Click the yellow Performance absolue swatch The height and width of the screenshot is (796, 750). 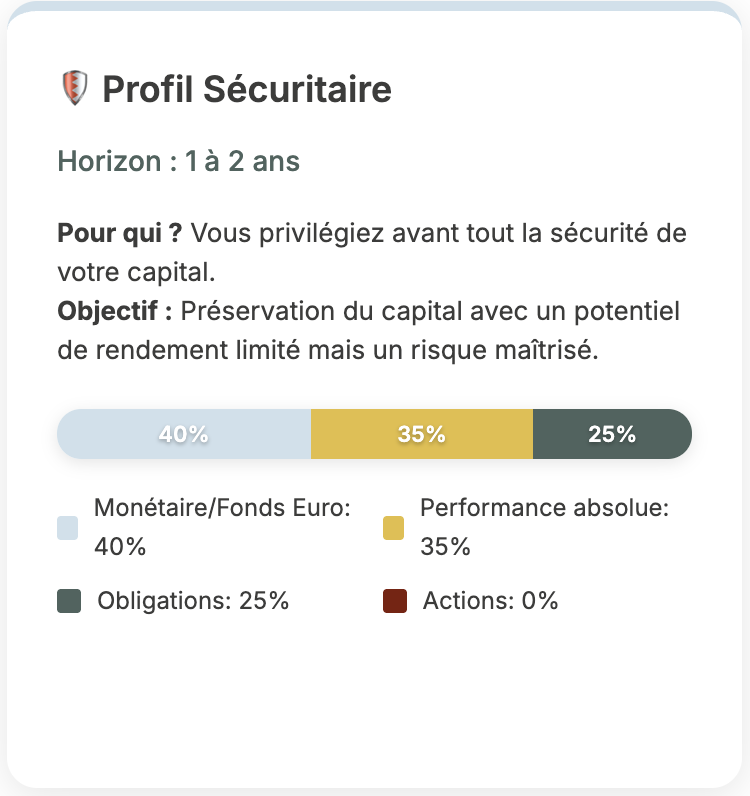pos(394,528)
